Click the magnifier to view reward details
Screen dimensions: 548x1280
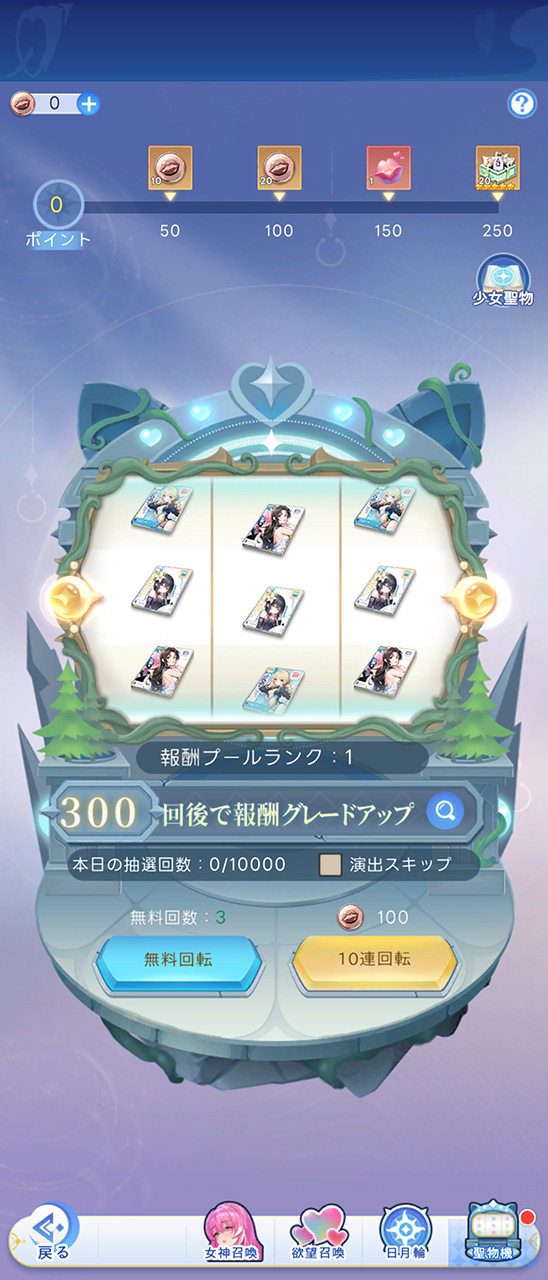pyautogui.click(x=445, y=812)
